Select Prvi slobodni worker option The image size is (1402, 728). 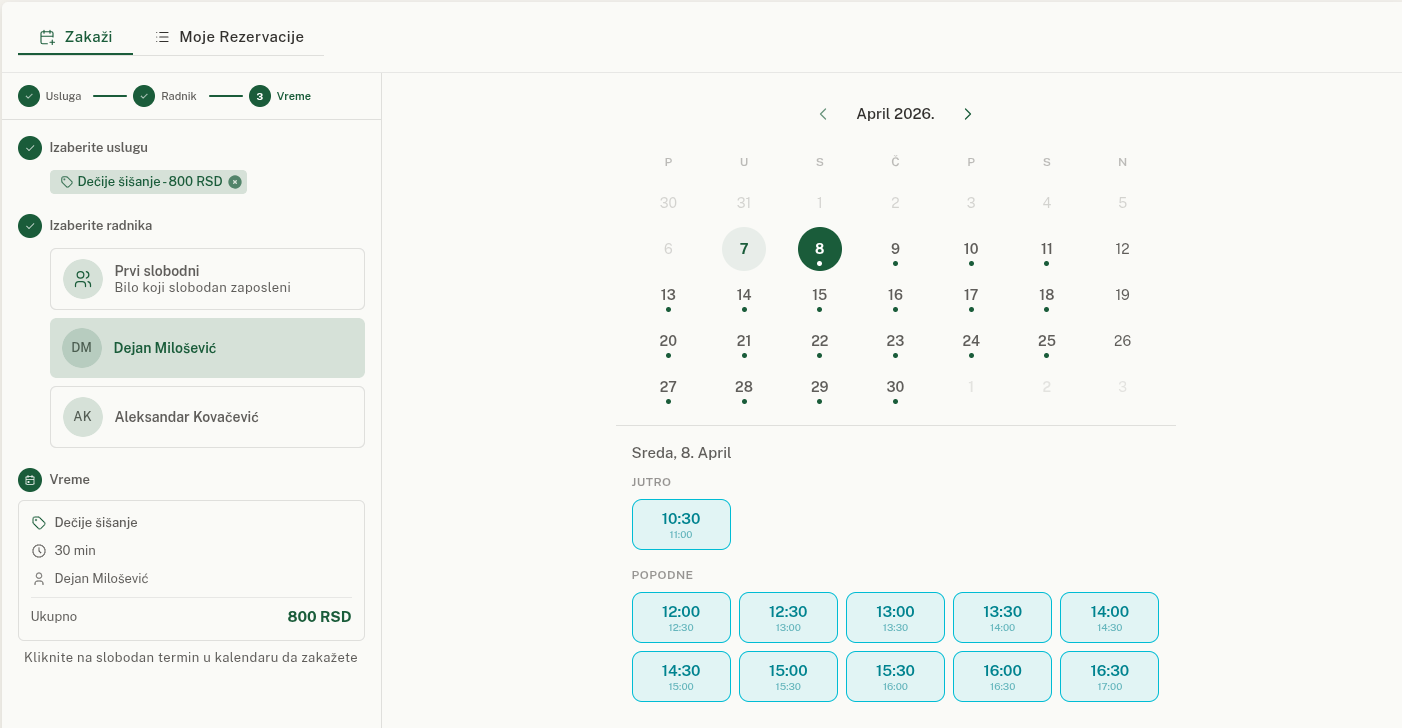(x=207, y=279)
